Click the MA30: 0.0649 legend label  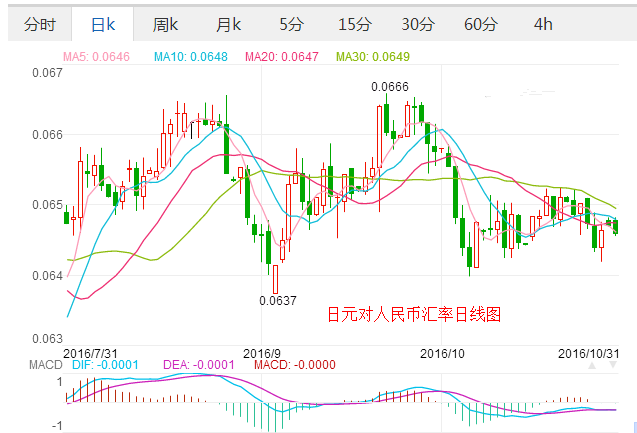[x=373, y=56]
